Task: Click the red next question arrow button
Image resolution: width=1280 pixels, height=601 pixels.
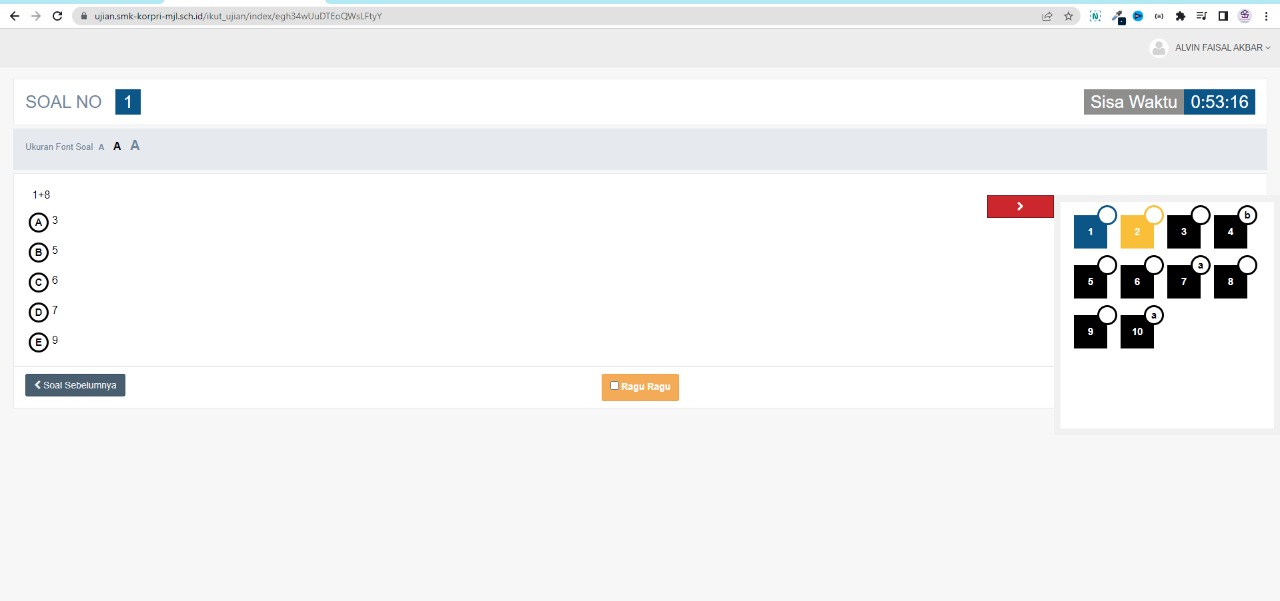Action: (1020, 206)
